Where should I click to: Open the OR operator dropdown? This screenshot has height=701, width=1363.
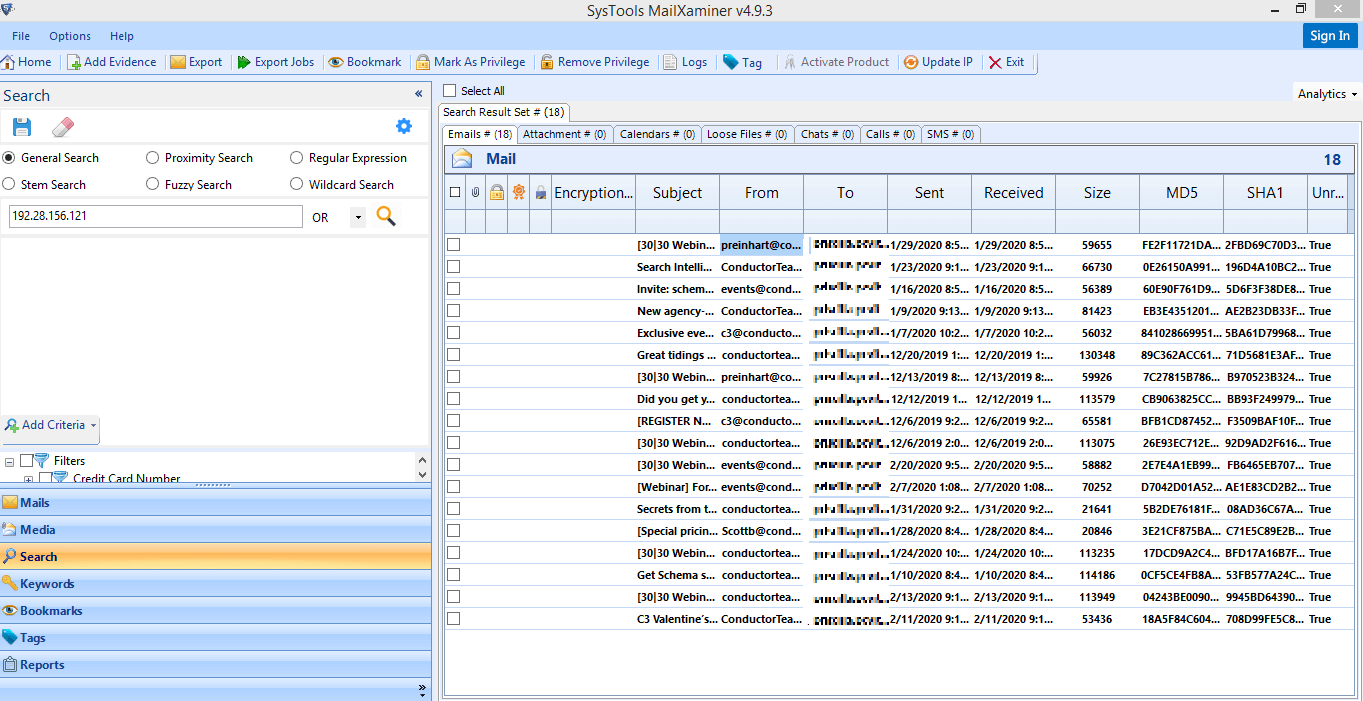coord(358,217)
